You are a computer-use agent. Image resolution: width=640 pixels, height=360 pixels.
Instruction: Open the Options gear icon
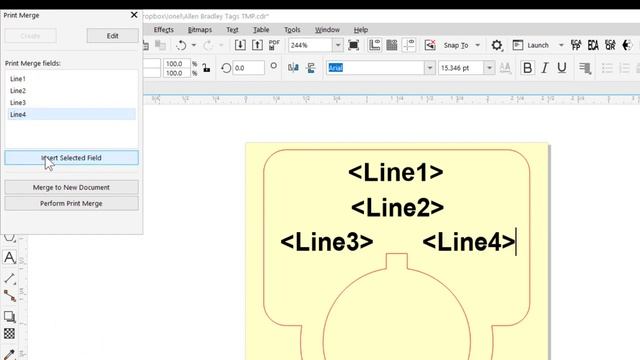[x=497, y=45]
